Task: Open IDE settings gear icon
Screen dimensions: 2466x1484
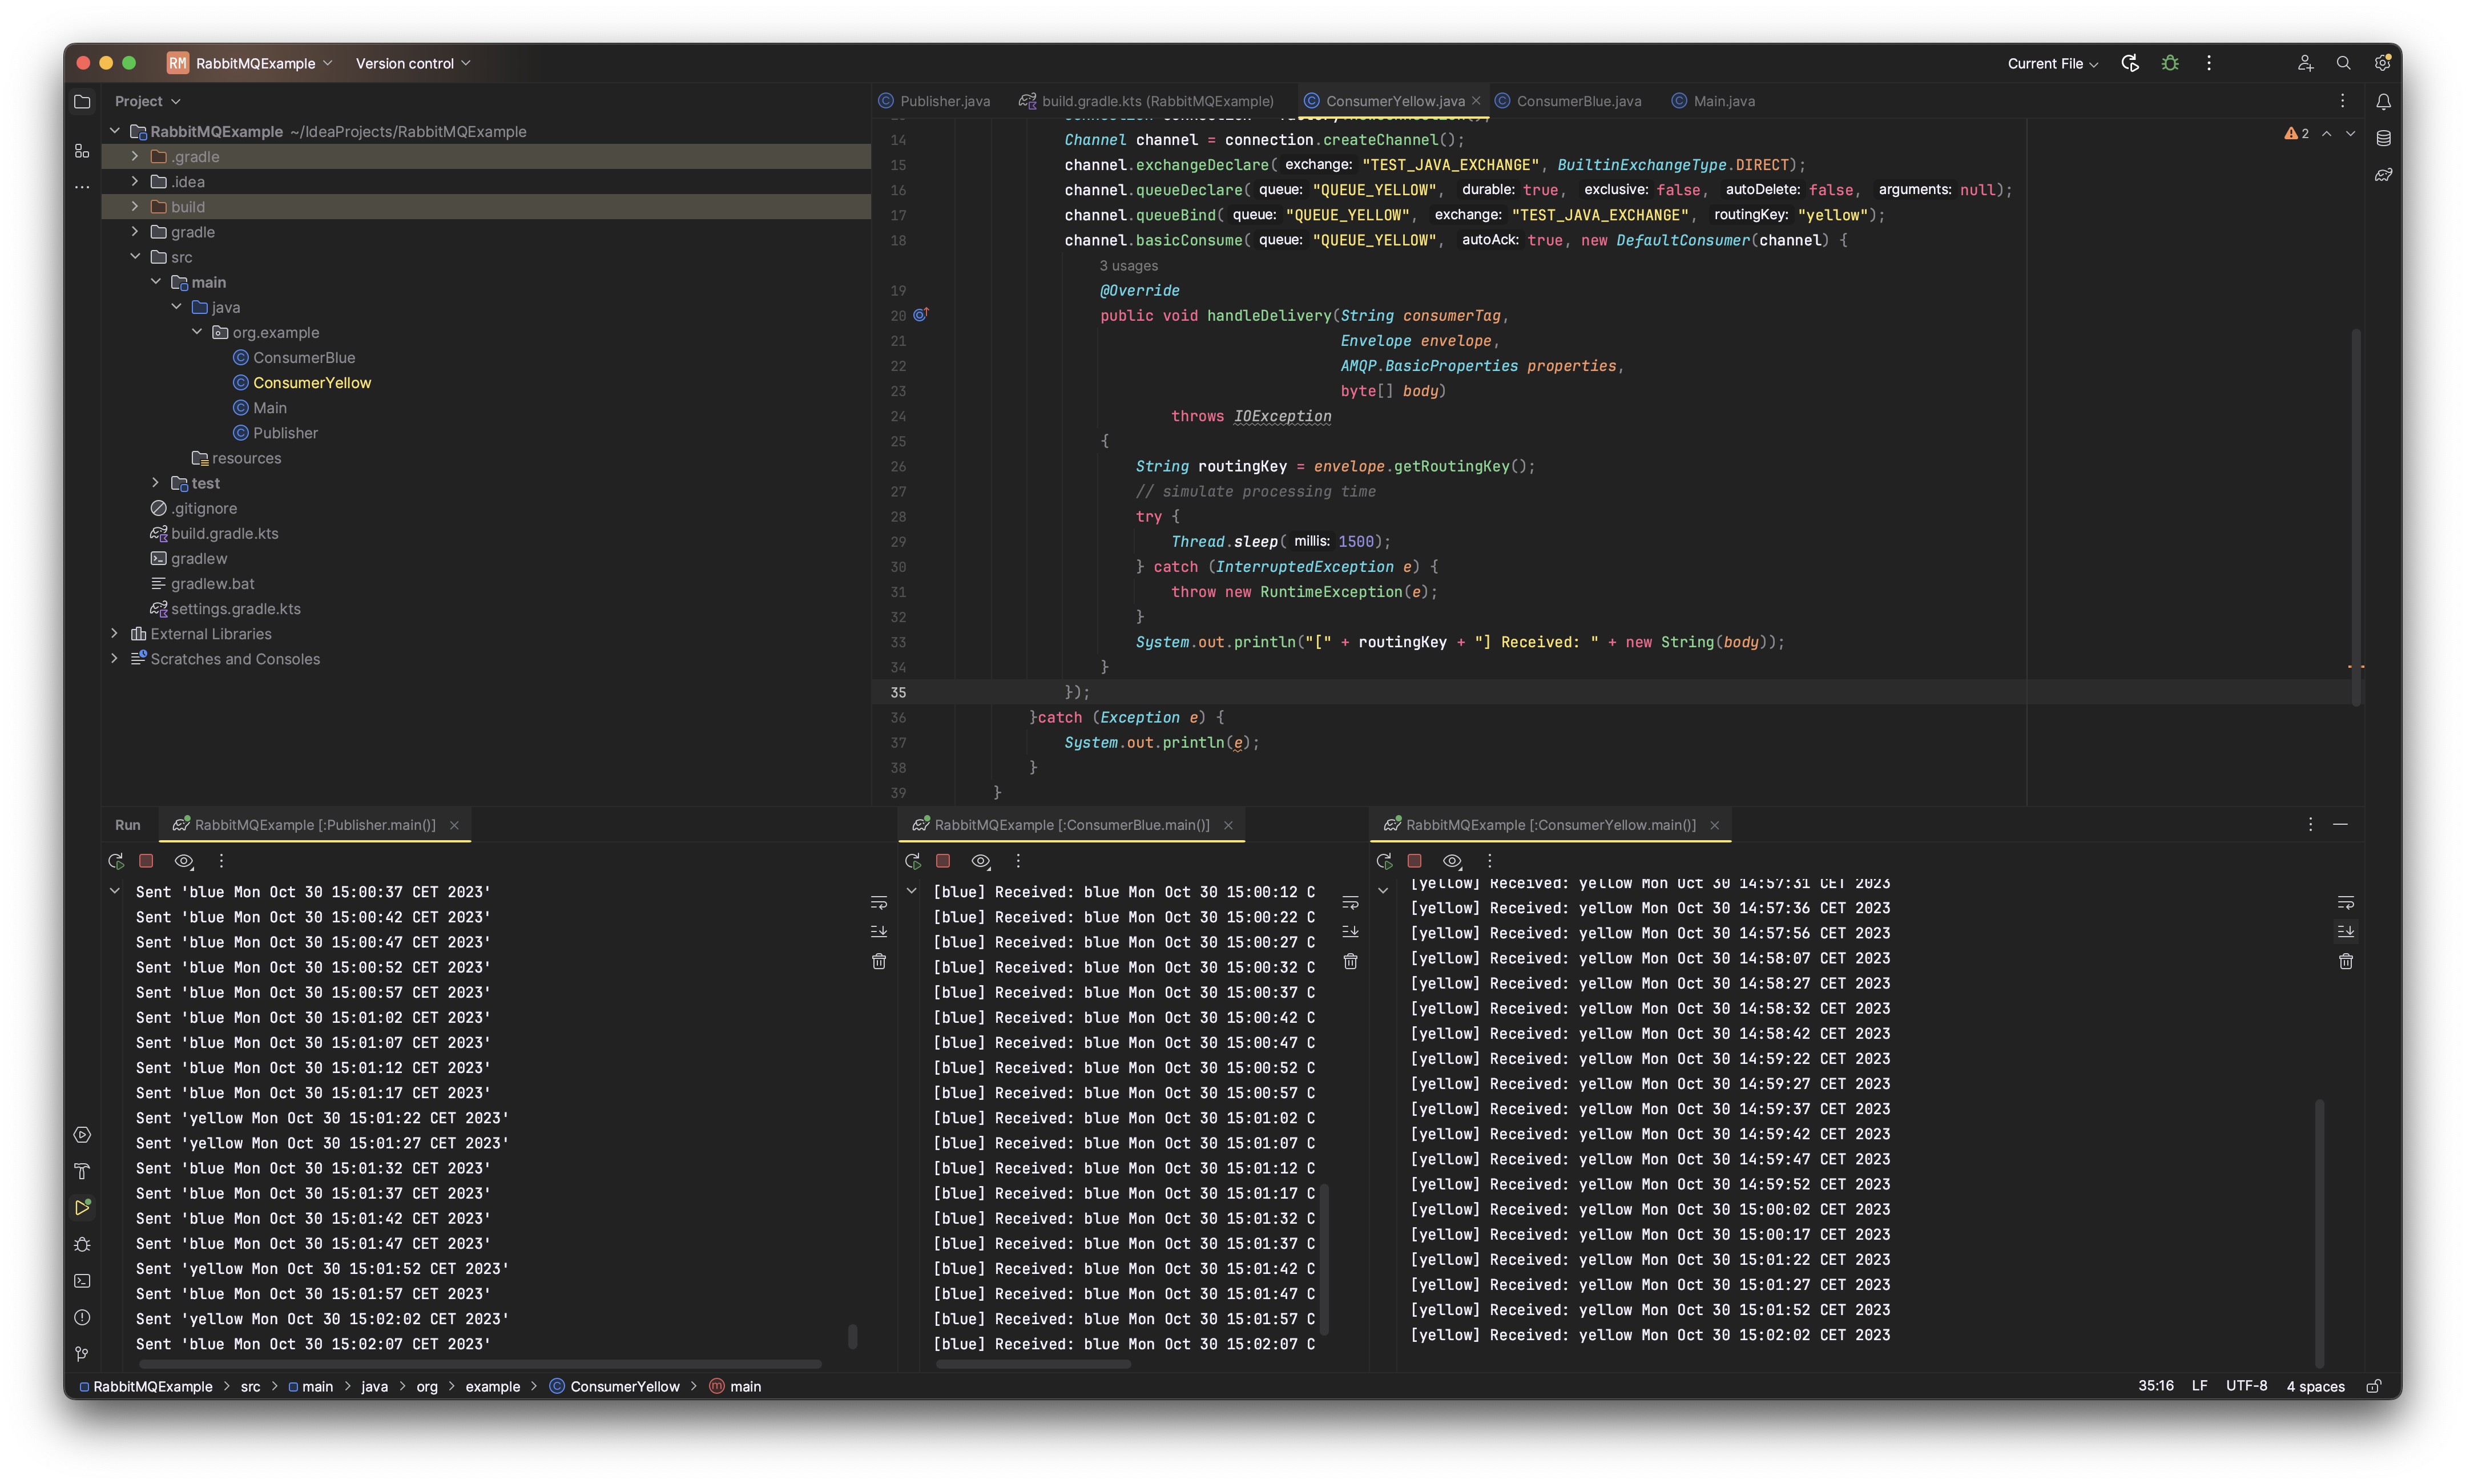Action: point(2382,63)
